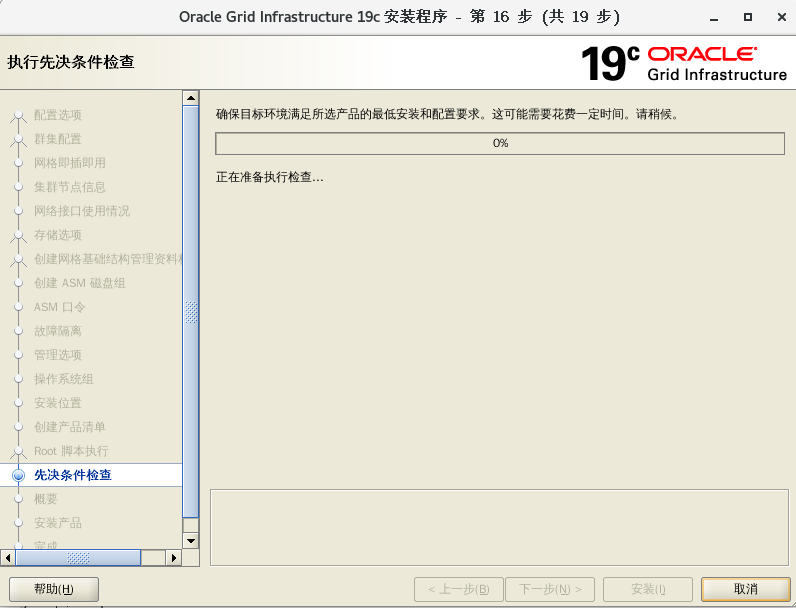Click the step list scroll-down arrow
796x608 pixels.
click(x=191, y=541)
